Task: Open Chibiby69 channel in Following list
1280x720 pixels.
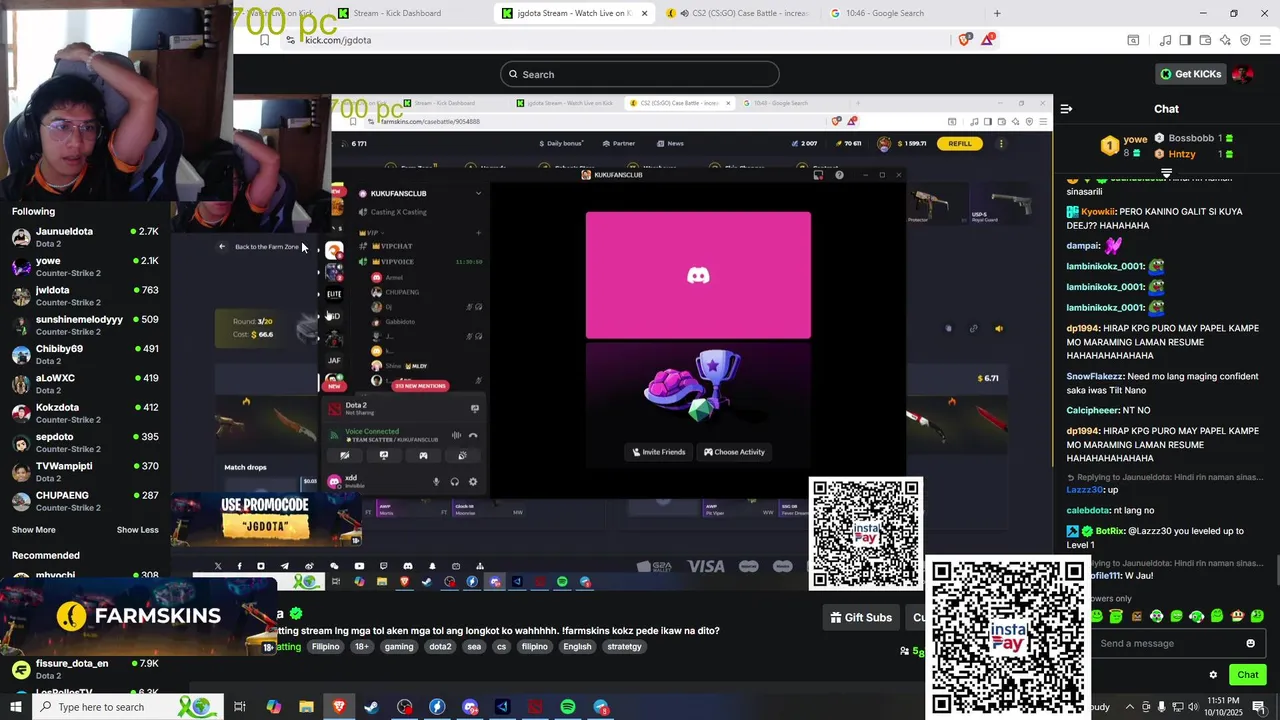Action: coord(84,354)
